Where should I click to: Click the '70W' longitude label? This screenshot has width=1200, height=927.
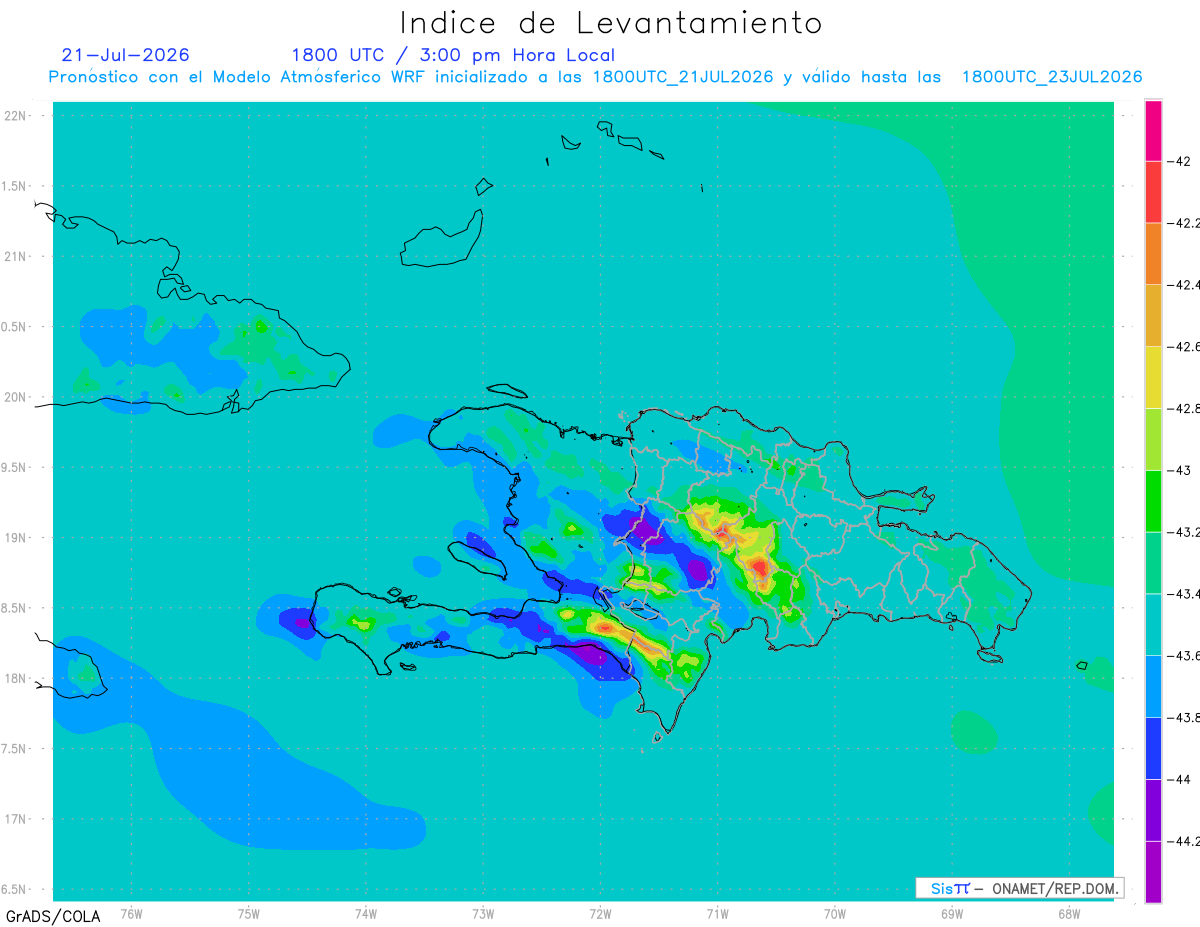tap(835, 913)
